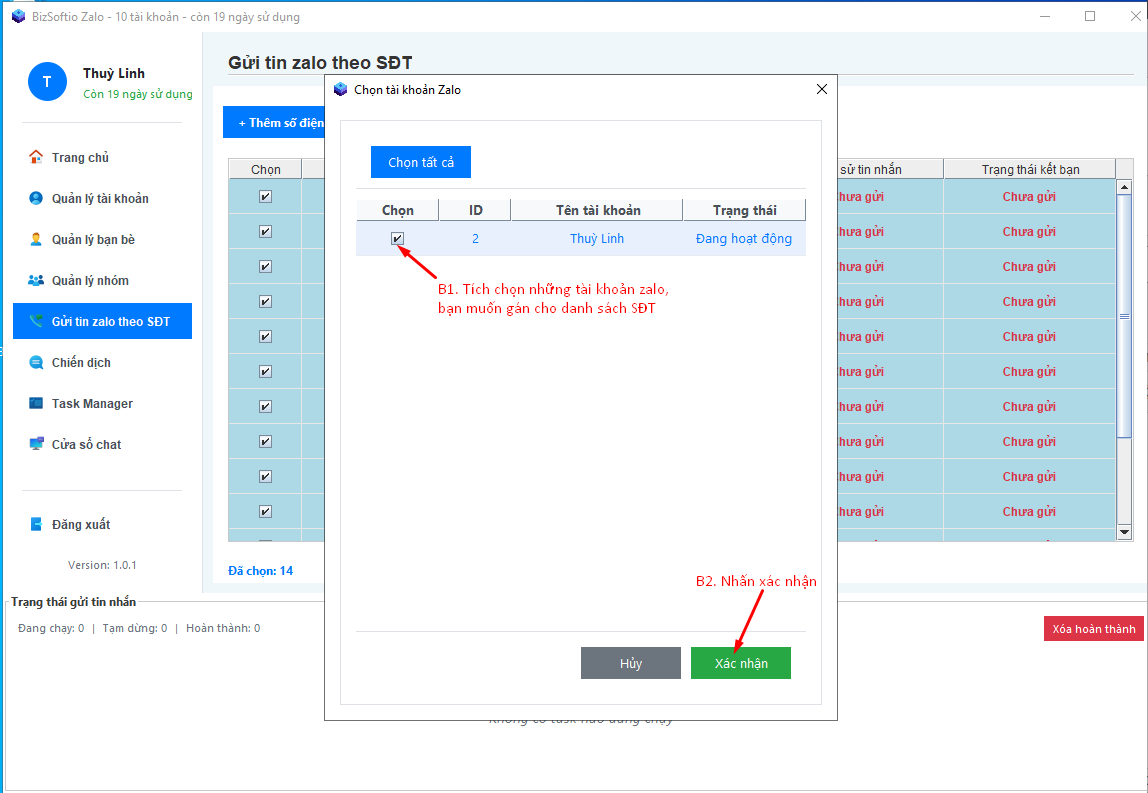Click the Cửa sổ chat monitor icon
The image size is (1148, 793).
36,444
